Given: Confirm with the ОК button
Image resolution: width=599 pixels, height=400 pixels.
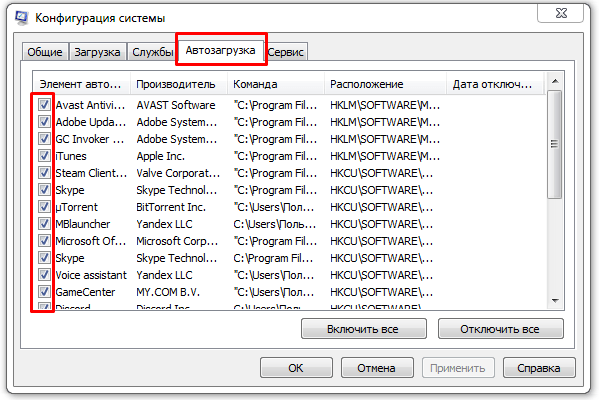Looking at the screenshot, I should tap(296, 368).
